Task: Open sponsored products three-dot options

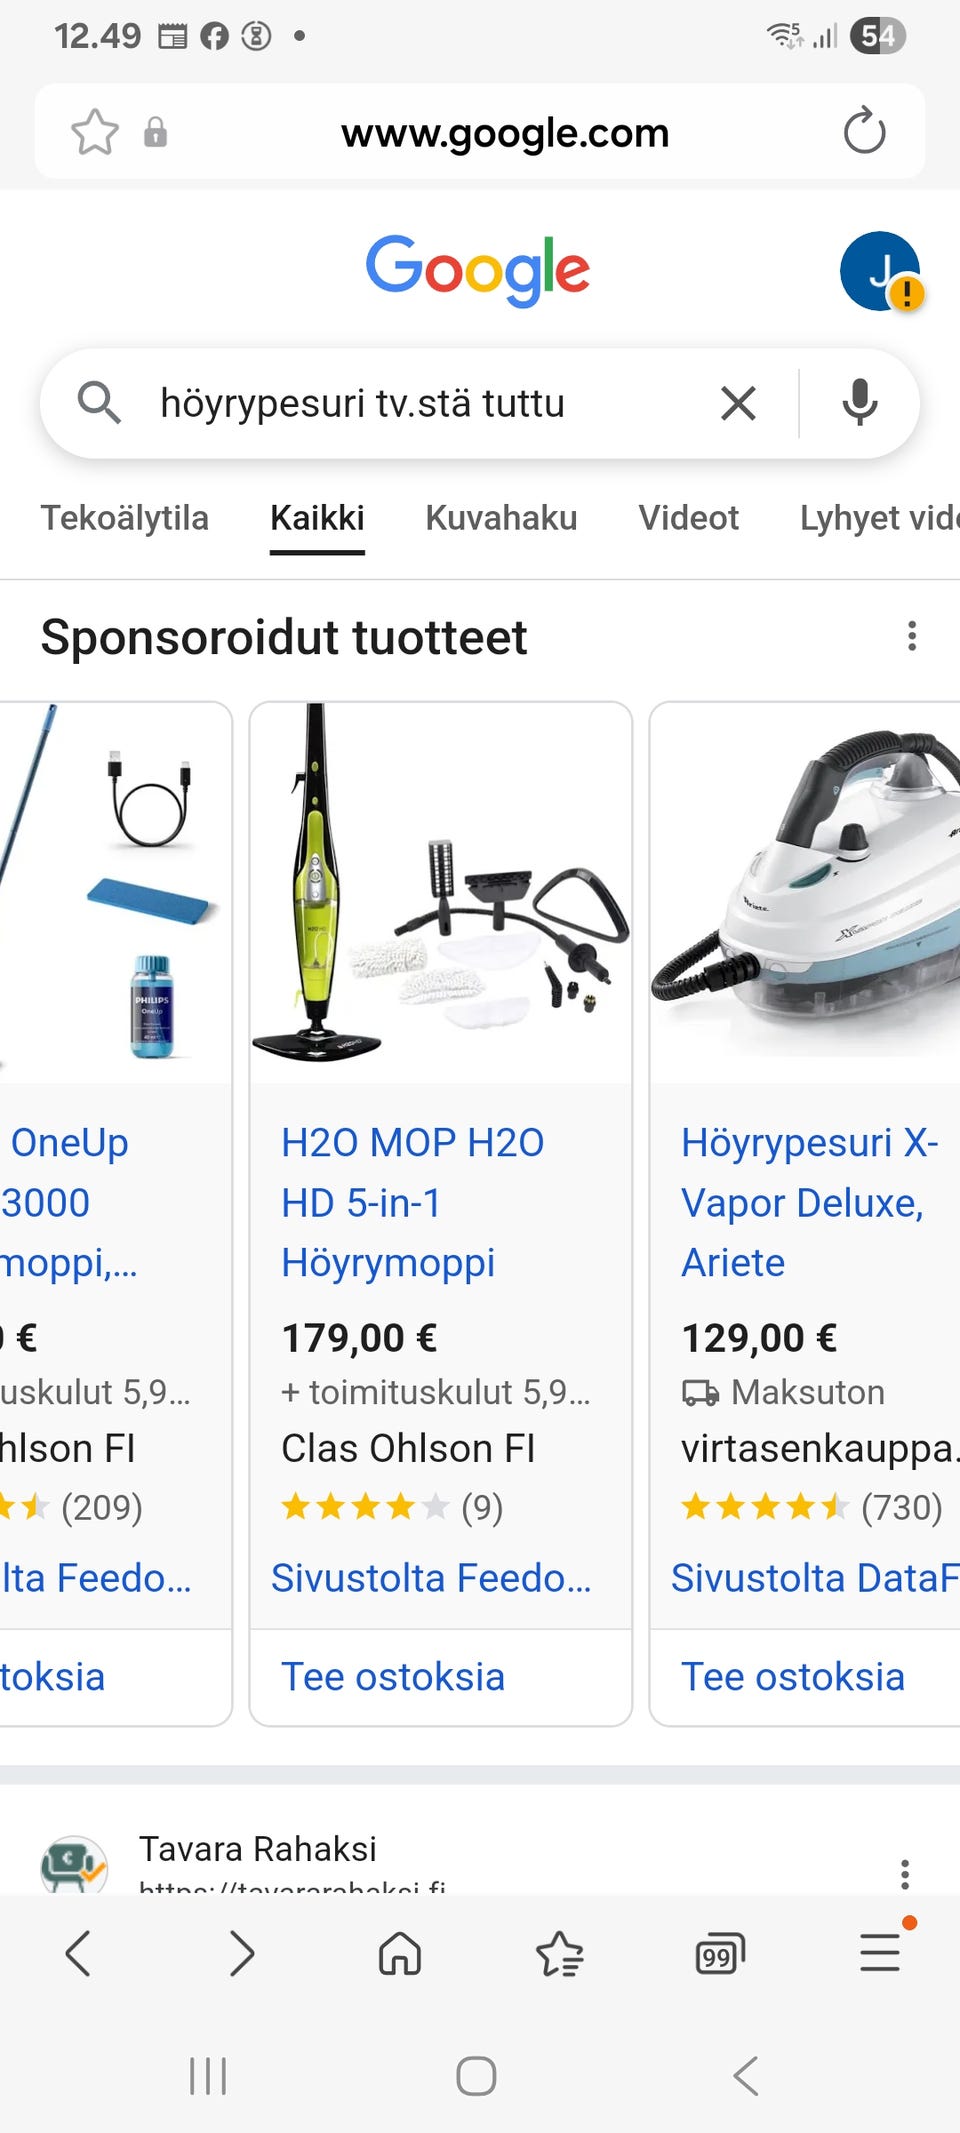Action: click(x=912, y=636)
